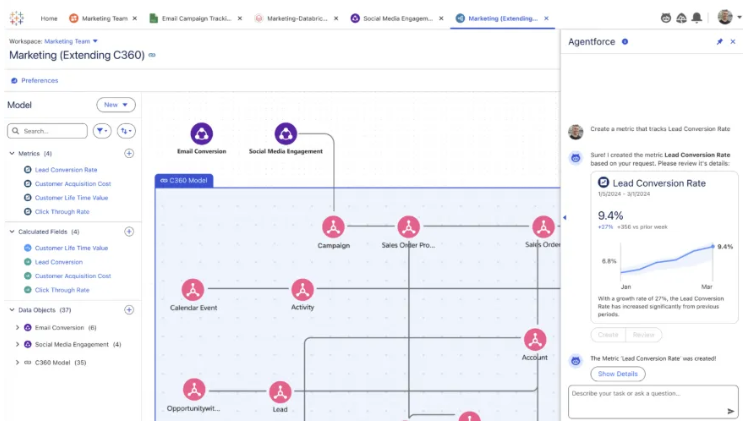The height and width of the screenshot is (428, 743).
Task: Open the Customer Life Time Value metric
Action: pos(72,198)
